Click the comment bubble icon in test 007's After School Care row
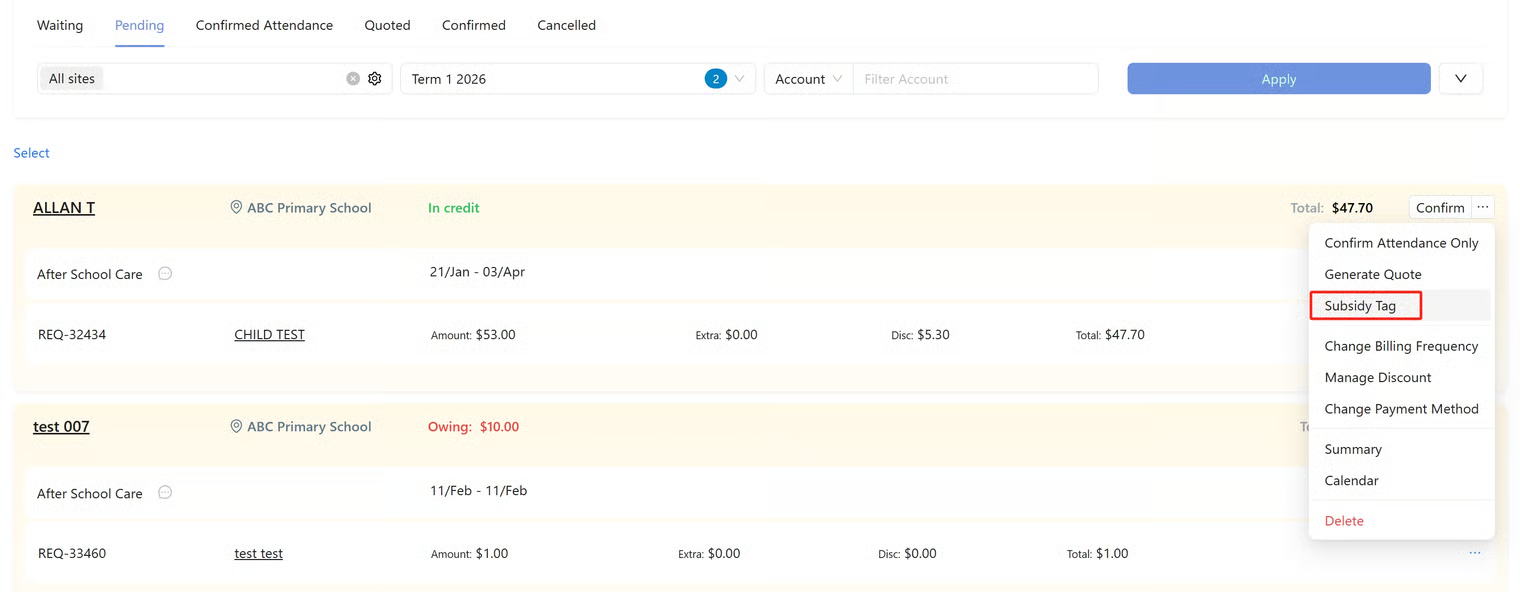The height and width of the screenshot is (592, 1520). pos(165,493)
